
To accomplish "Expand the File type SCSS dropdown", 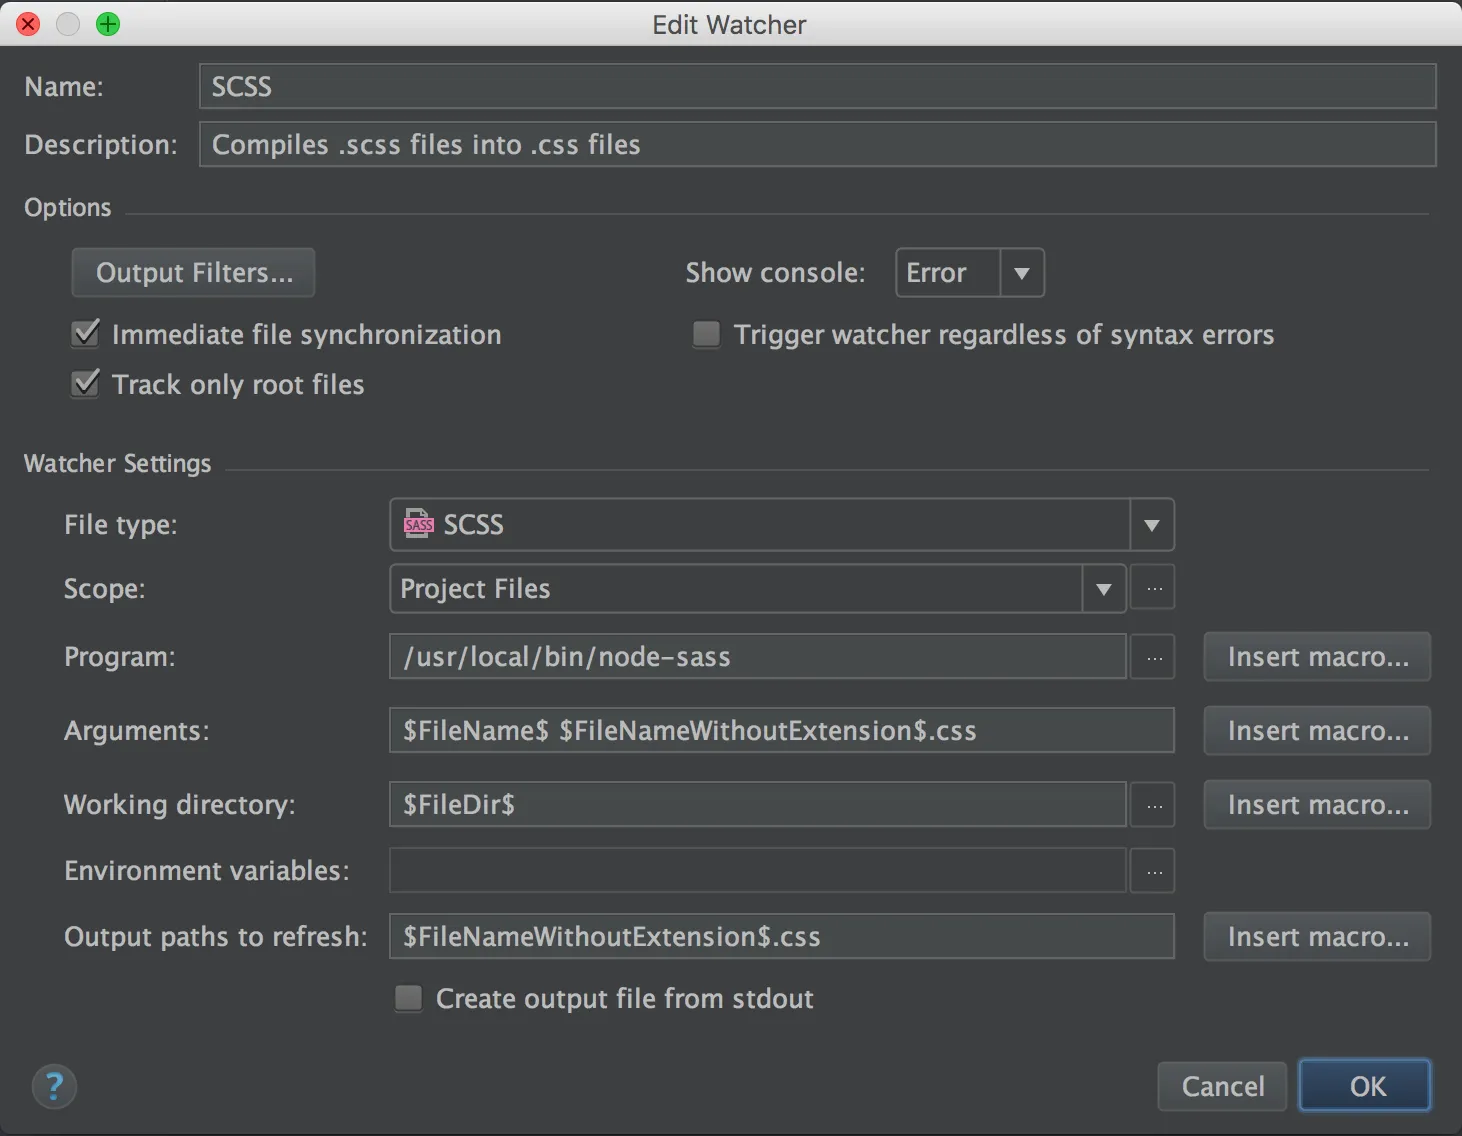I will 1151,525.
